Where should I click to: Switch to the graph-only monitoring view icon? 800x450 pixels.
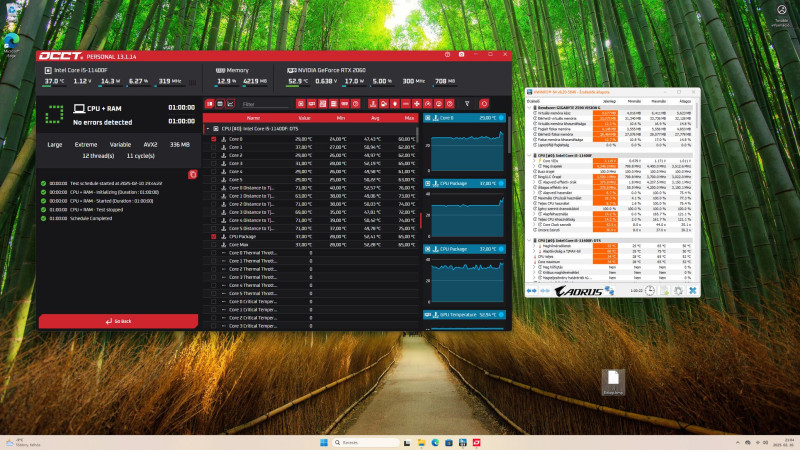coord(231,104)
